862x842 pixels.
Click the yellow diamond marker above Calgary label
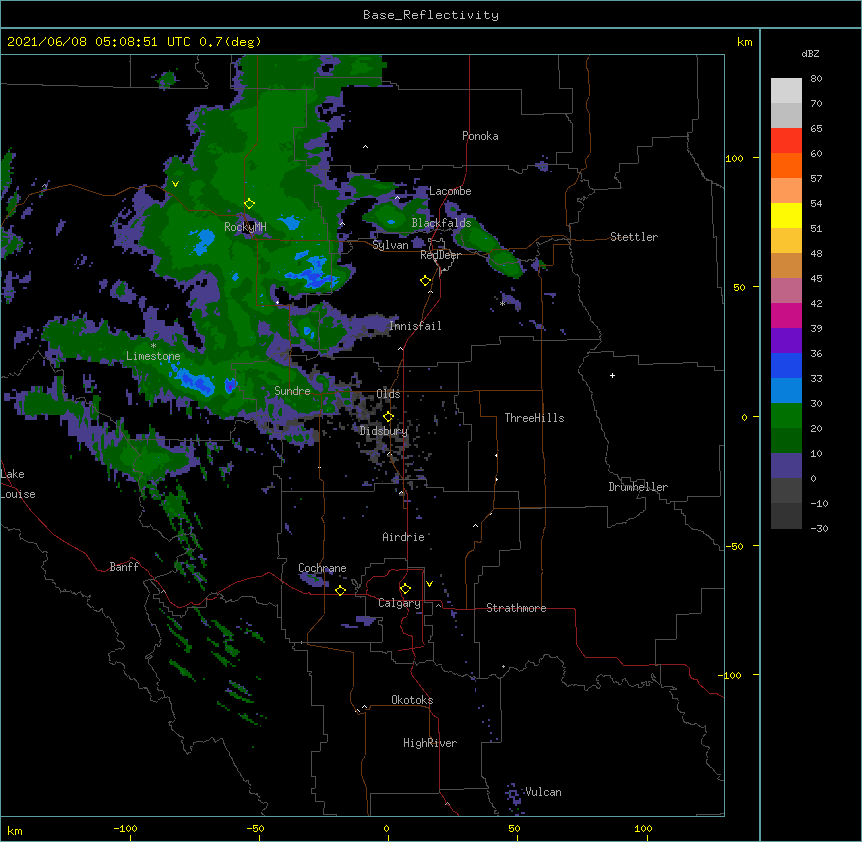pos(405,589)
